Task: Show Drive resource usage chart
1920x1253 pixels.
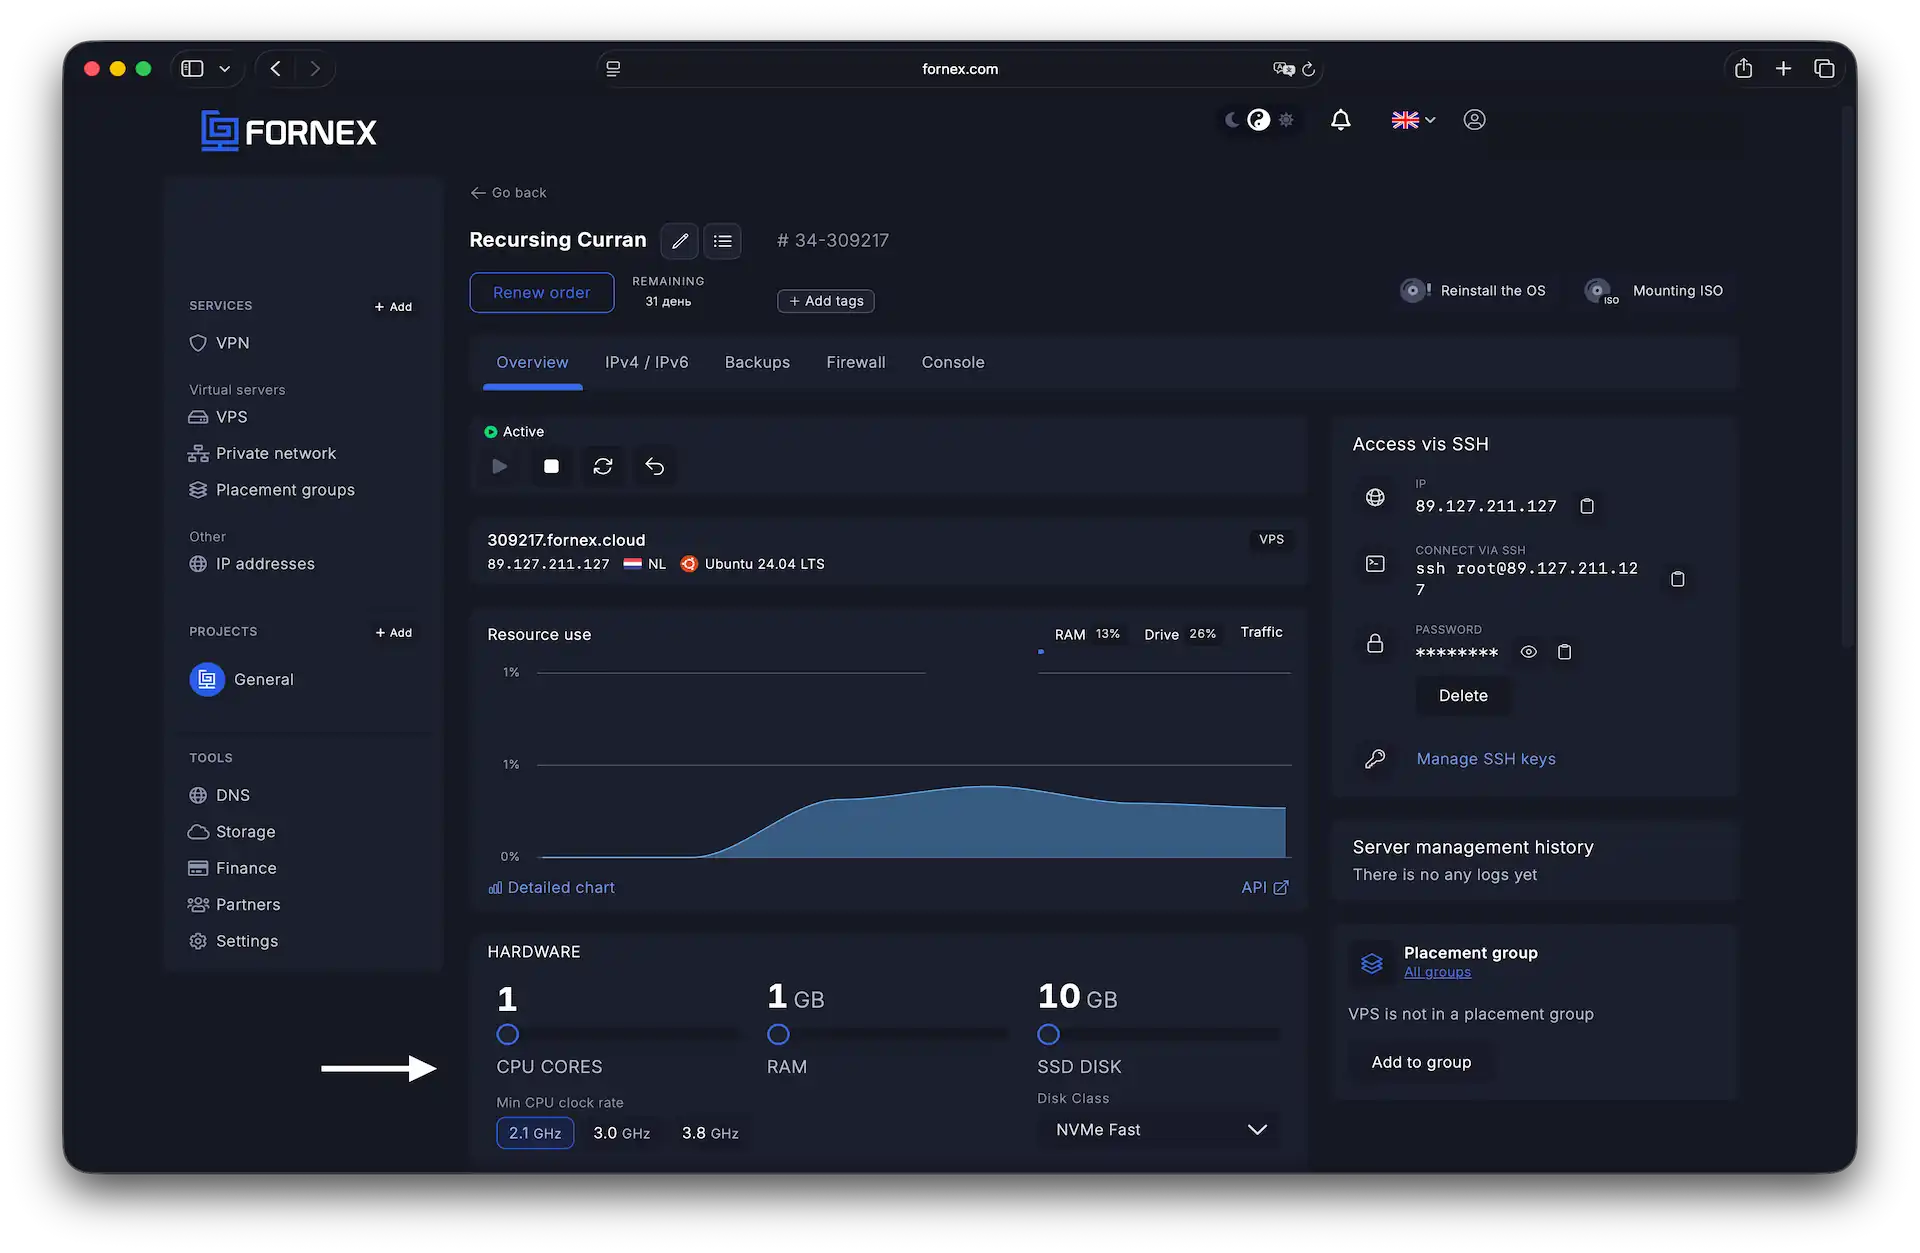Action: 1180,635
